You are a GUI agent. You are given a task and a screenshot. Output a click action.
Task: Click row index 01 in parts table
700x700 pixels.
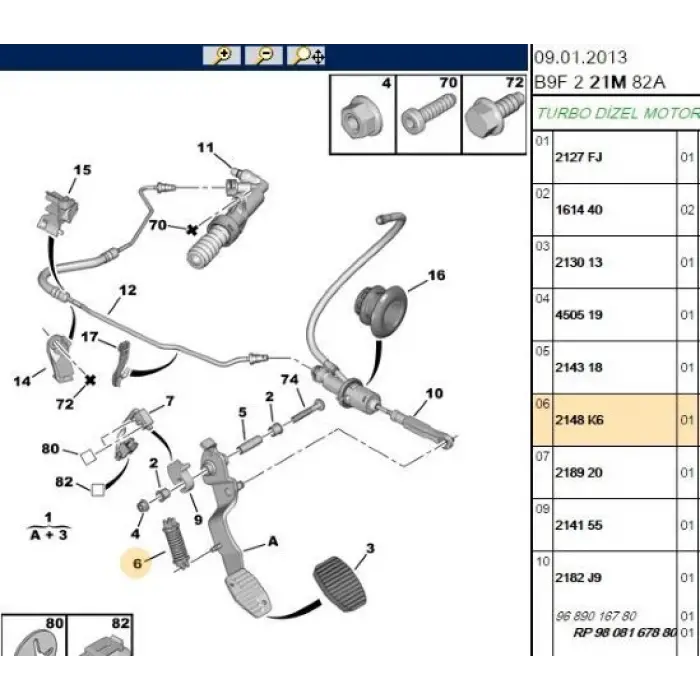pos(542,141)
